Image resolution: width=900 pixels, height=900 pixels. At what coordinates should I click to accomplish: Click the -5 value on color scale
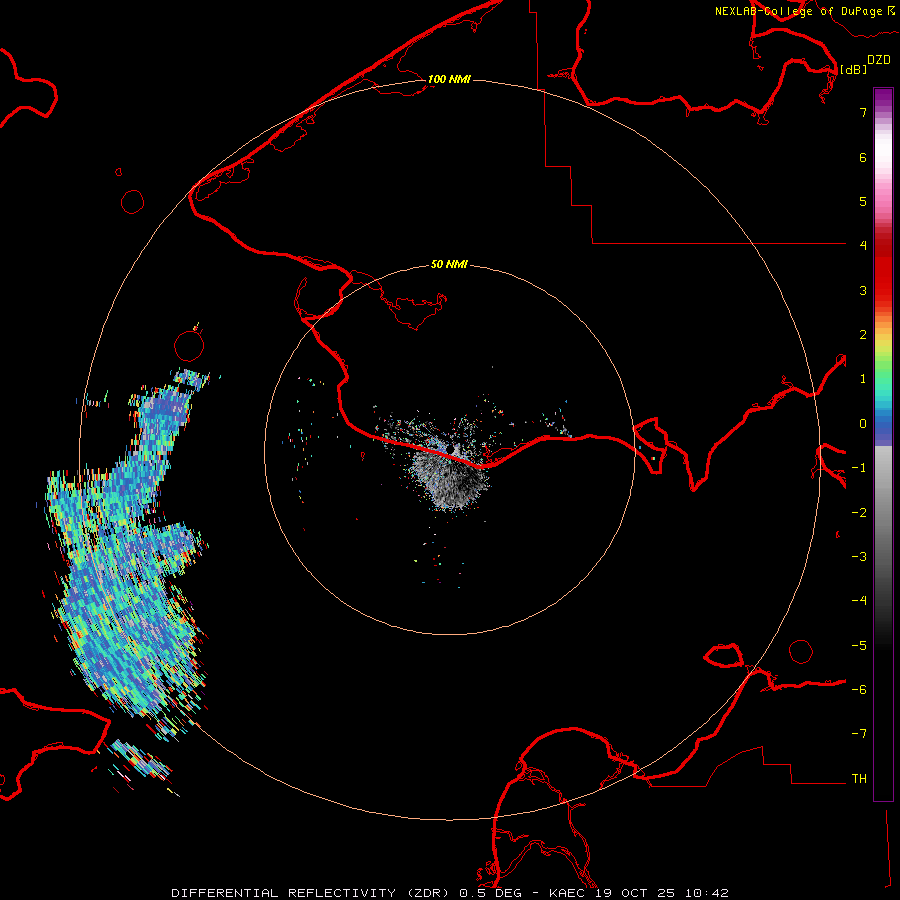[x=859, y=646]
